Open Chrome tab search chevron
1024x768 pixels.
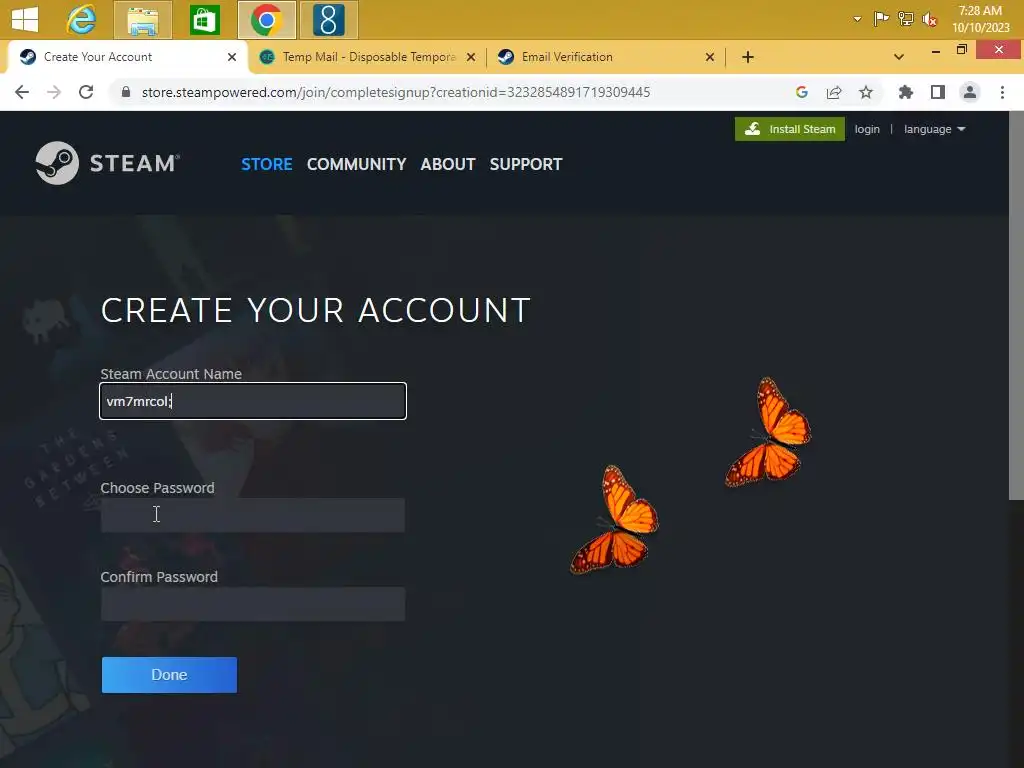coord(899,57)
